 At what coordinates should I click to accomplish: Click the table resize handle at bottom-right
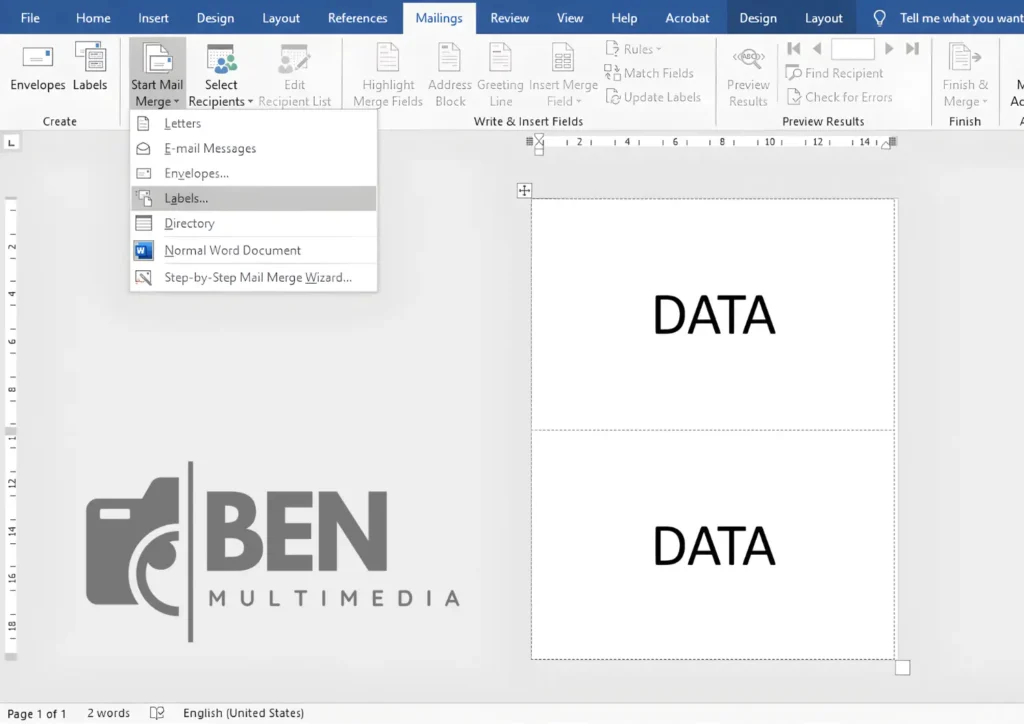click(902, 667)
